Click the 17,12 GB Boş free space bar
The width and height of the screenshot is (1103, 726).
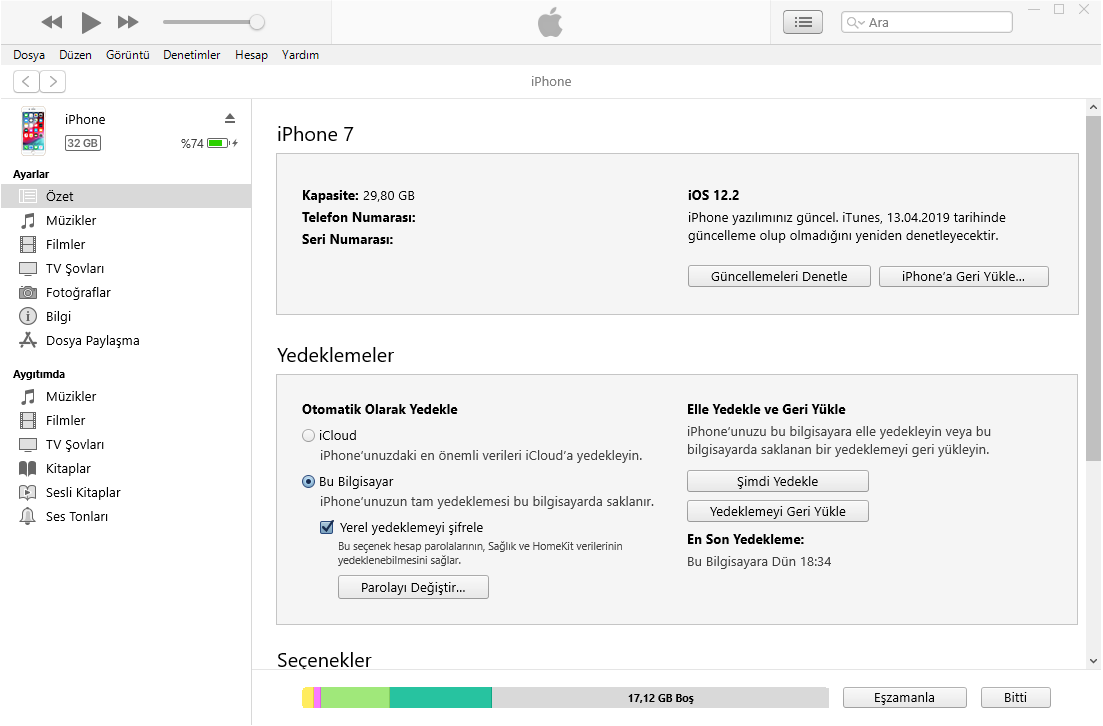click(x=660, y=698)
